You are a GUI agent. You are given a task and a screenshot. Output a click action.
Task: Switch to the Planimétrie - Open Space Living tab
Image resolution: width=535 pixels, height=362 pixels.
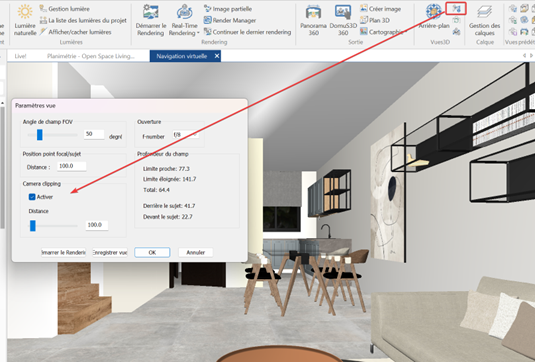[x=91, y=56]
